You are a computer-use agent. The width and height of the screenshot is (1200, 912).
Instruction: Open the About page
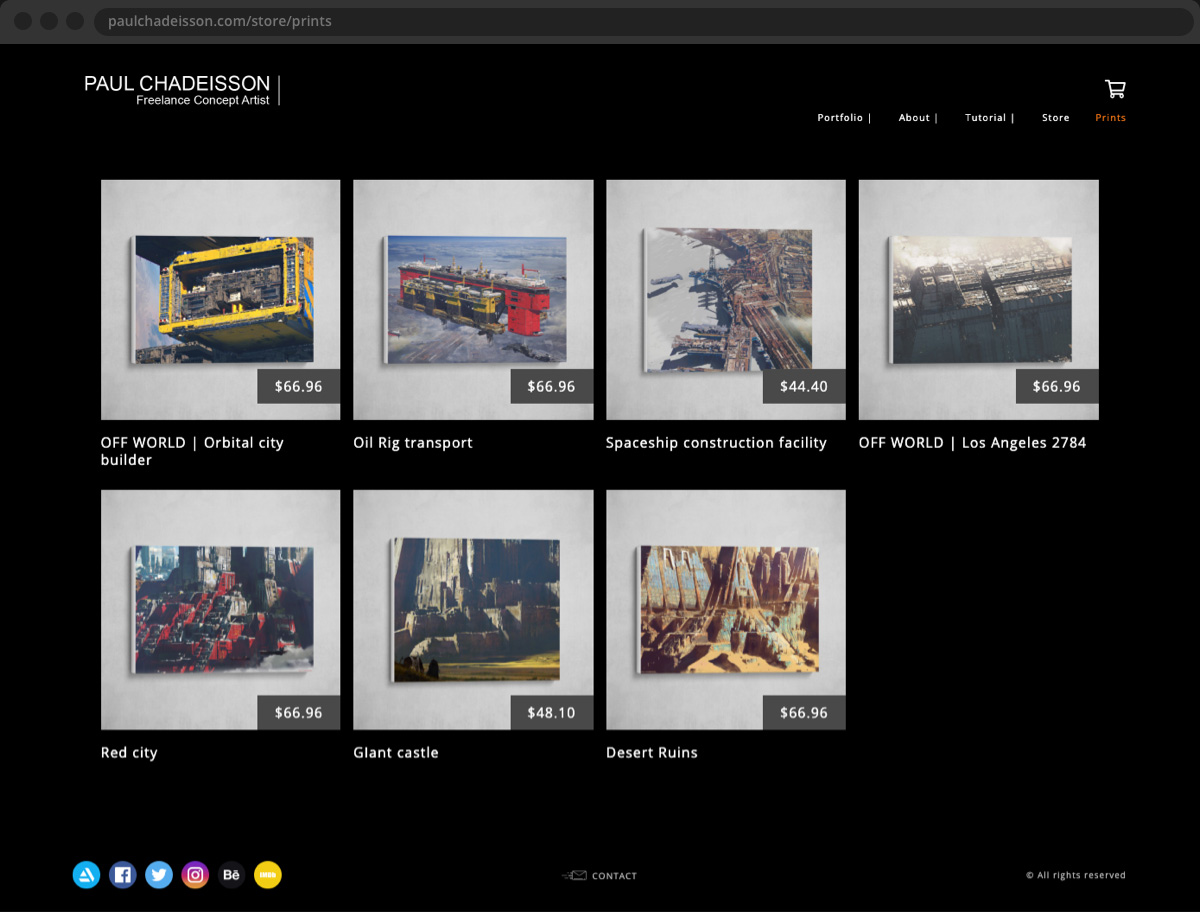(914, 117)
